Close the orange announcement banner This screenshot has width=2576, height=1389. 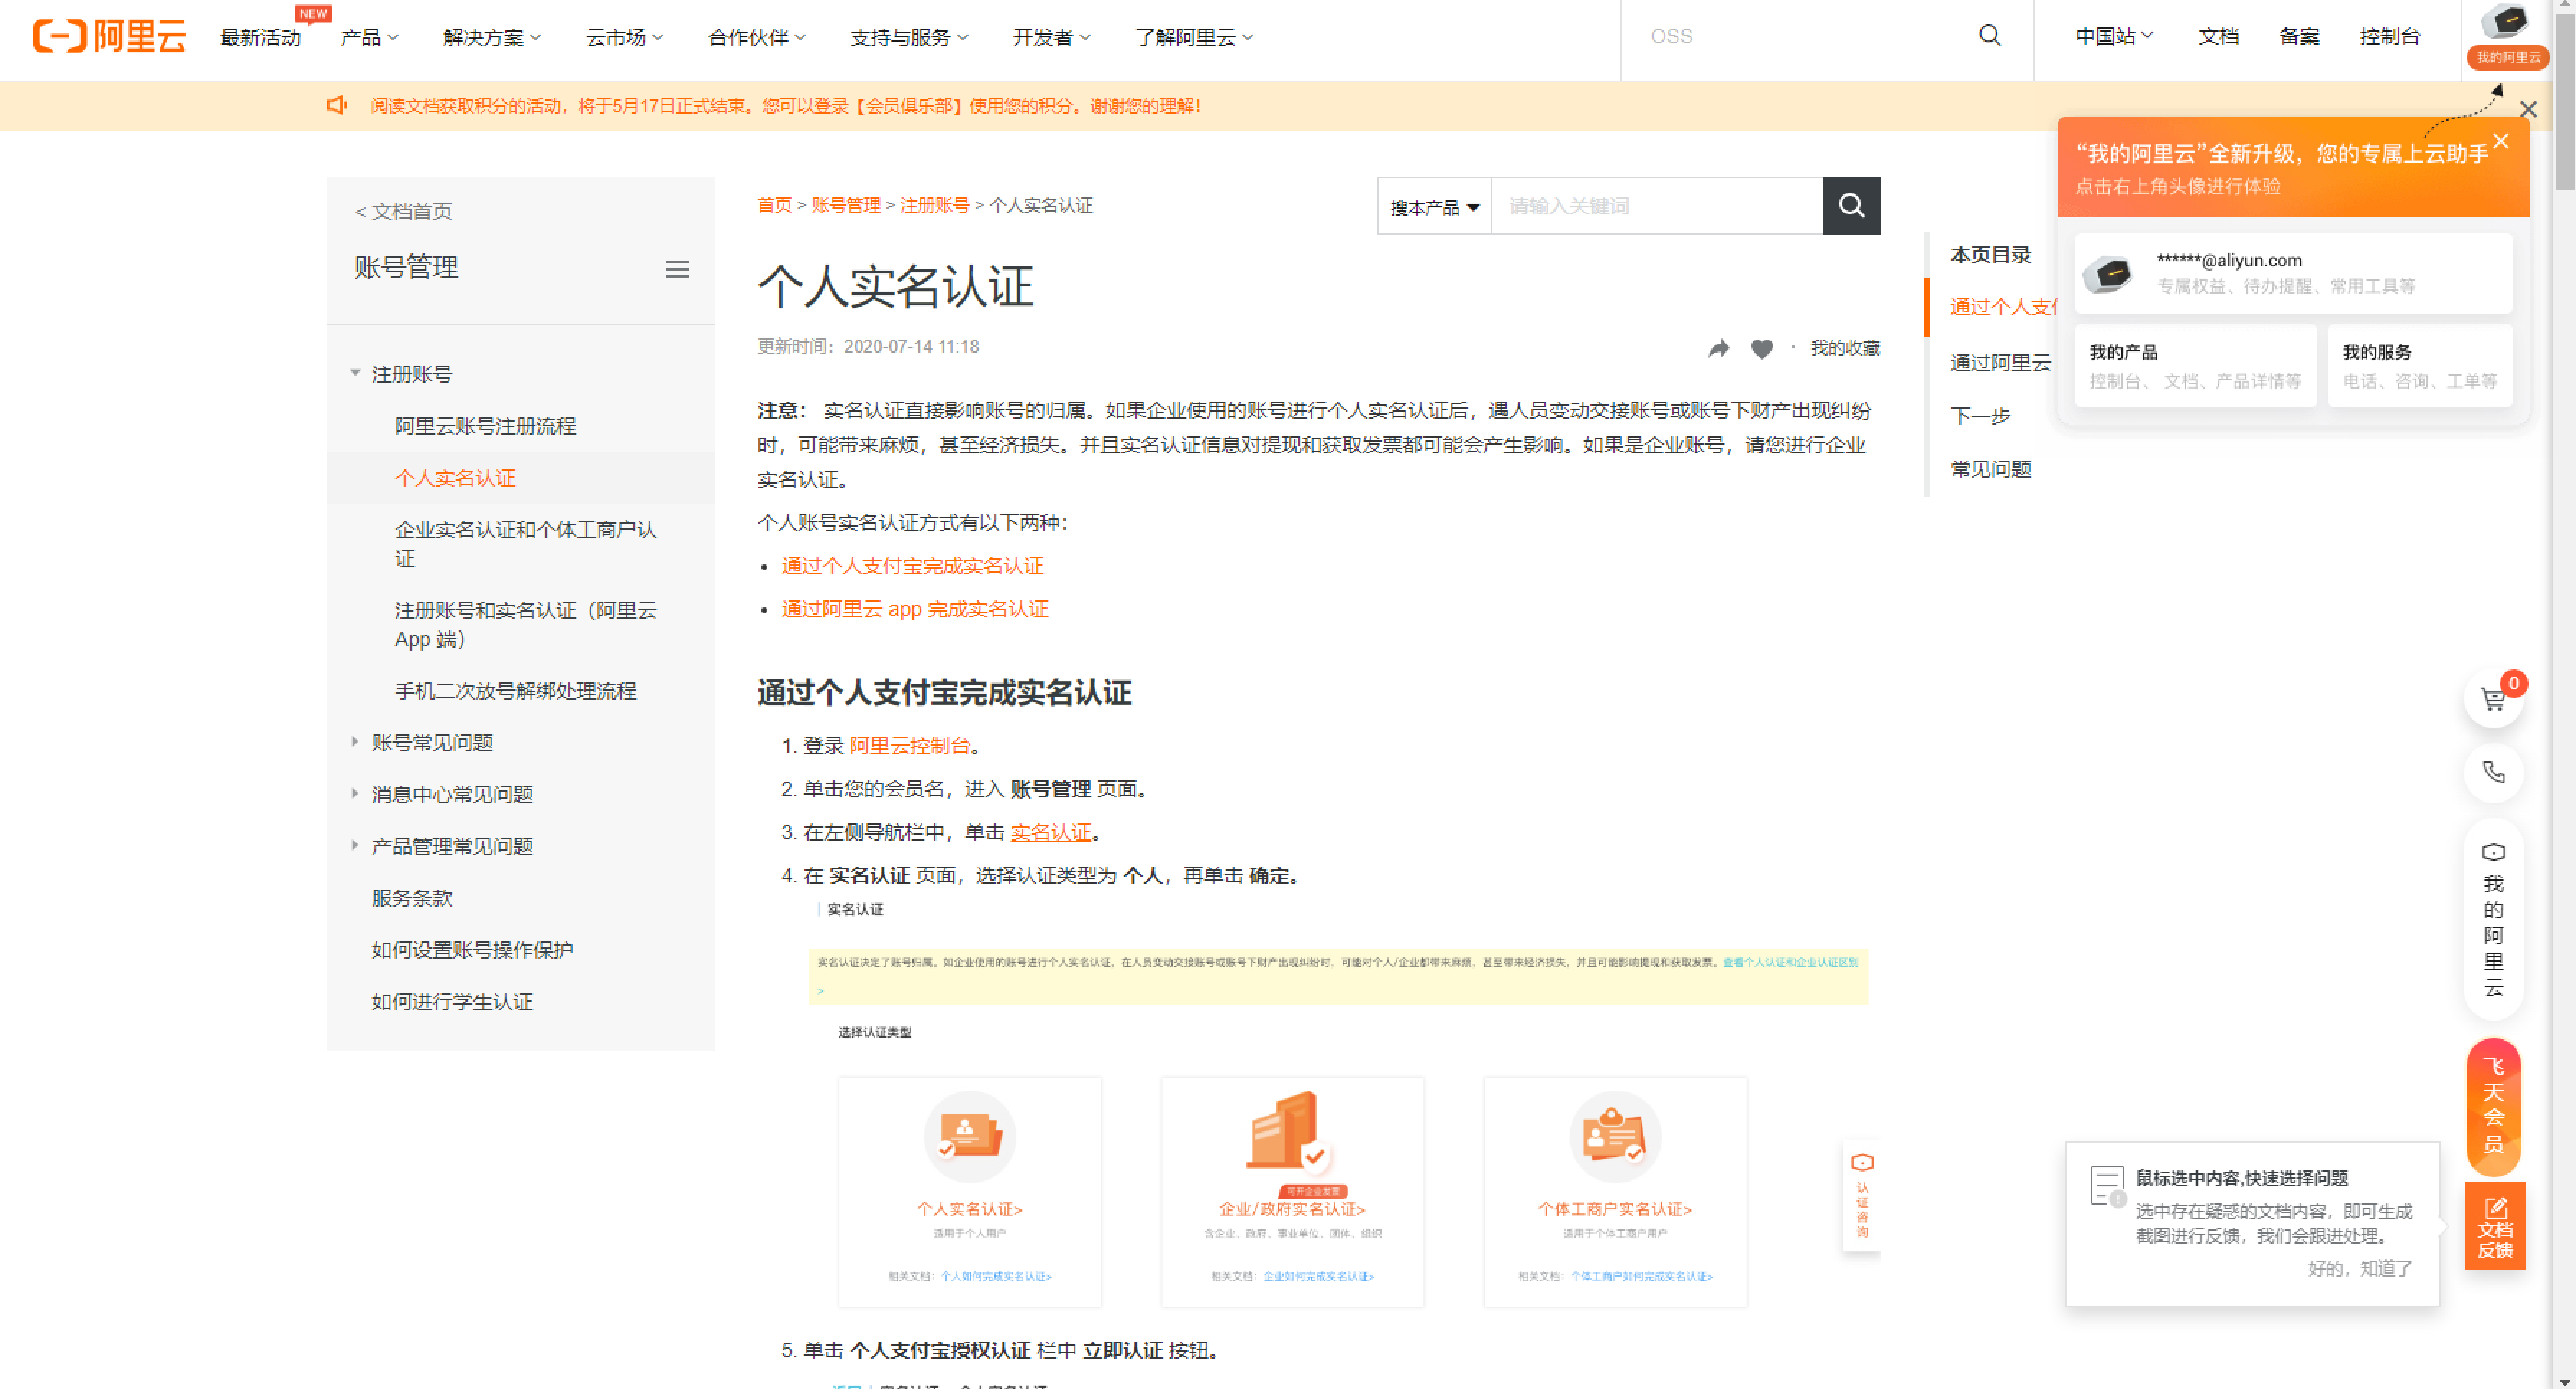[x=2528, y=110]
